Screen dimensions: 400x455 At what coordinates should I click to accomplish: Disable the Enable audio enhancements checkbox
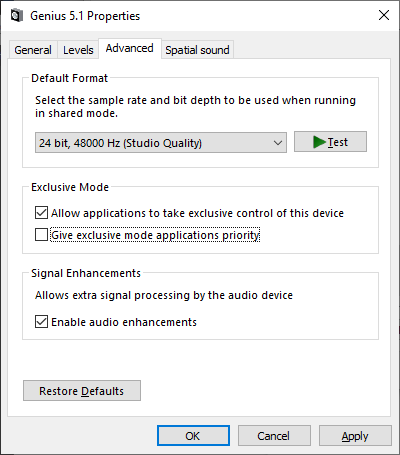click(41, 322)
